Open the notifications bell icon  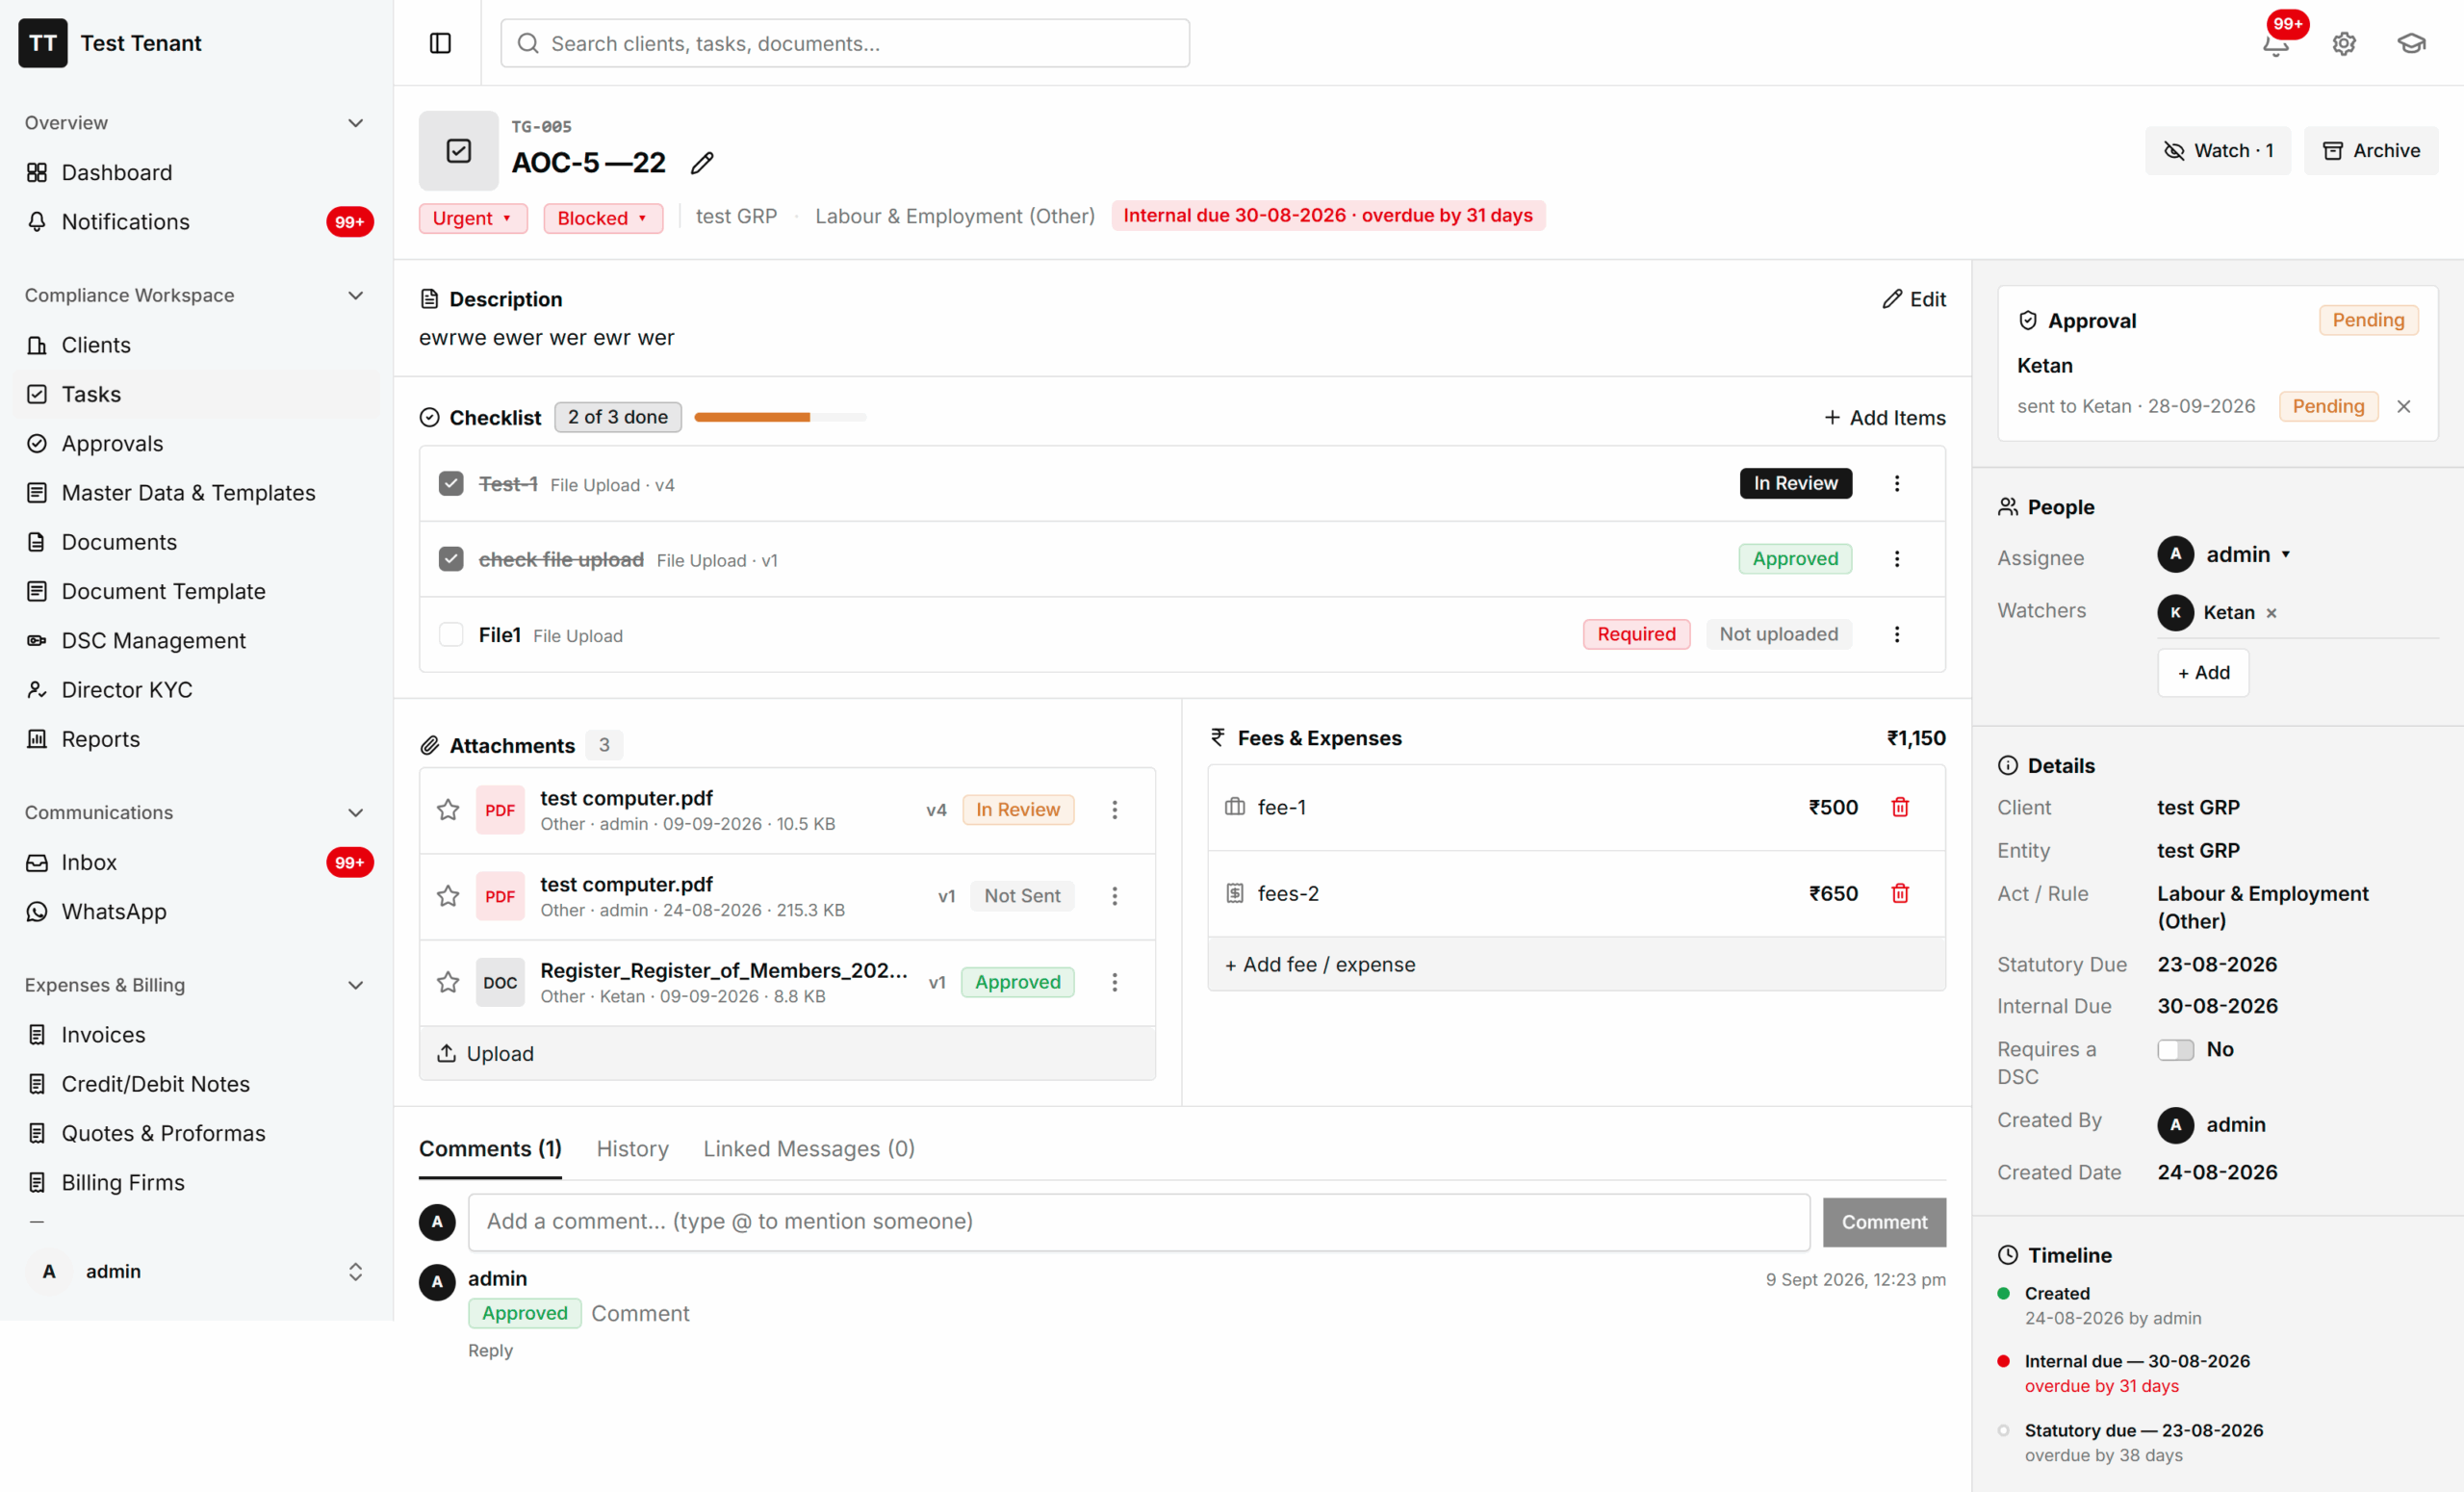(2275, 44)
